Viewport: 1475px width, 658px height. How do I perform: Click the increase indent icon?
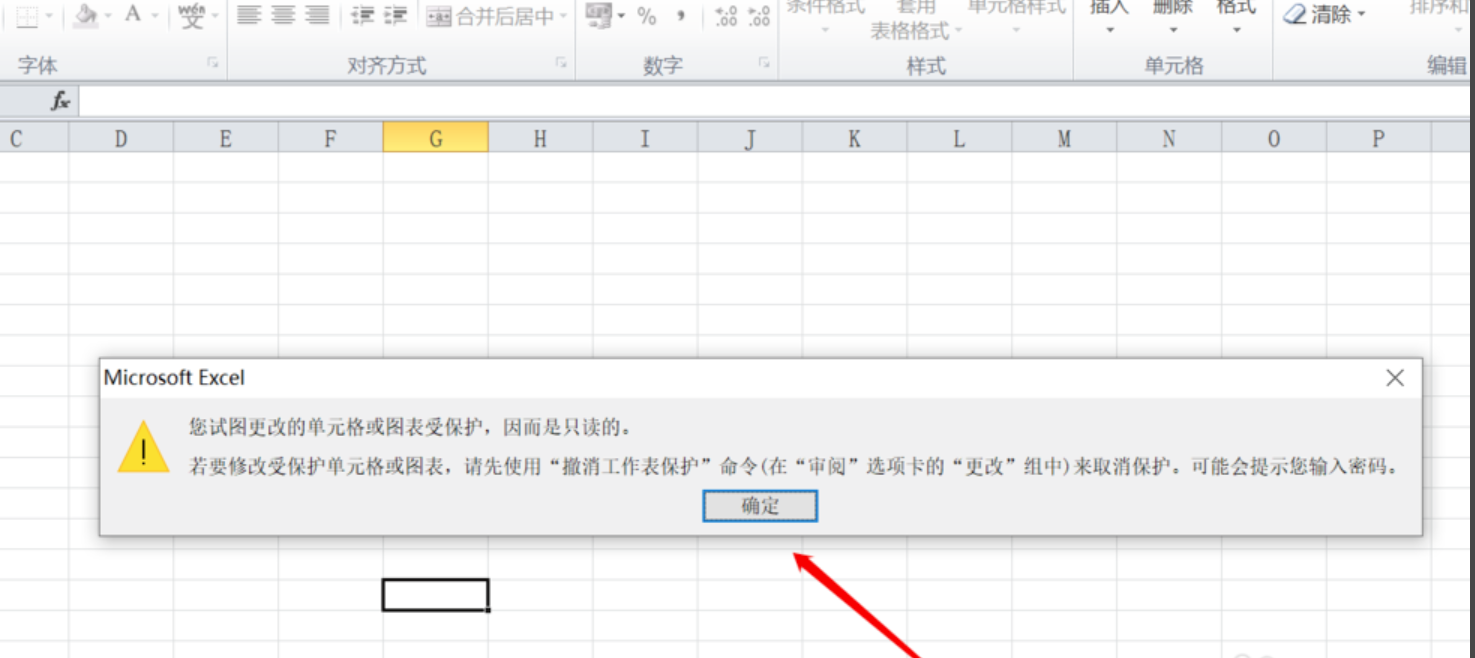pos(395,15)
